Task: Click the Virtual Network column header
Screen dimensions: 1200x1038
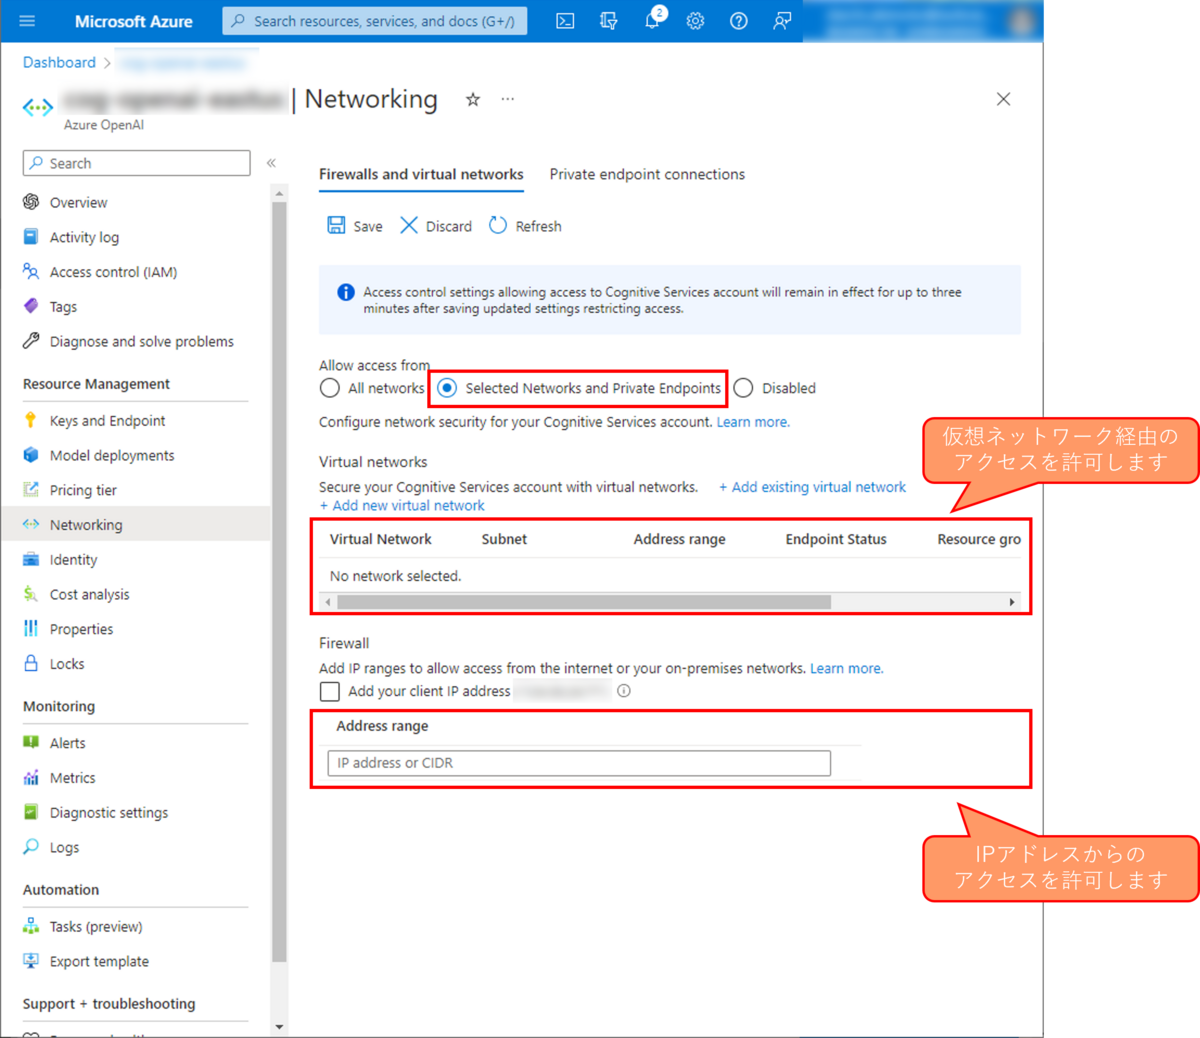Action: [x=381, y=539]
